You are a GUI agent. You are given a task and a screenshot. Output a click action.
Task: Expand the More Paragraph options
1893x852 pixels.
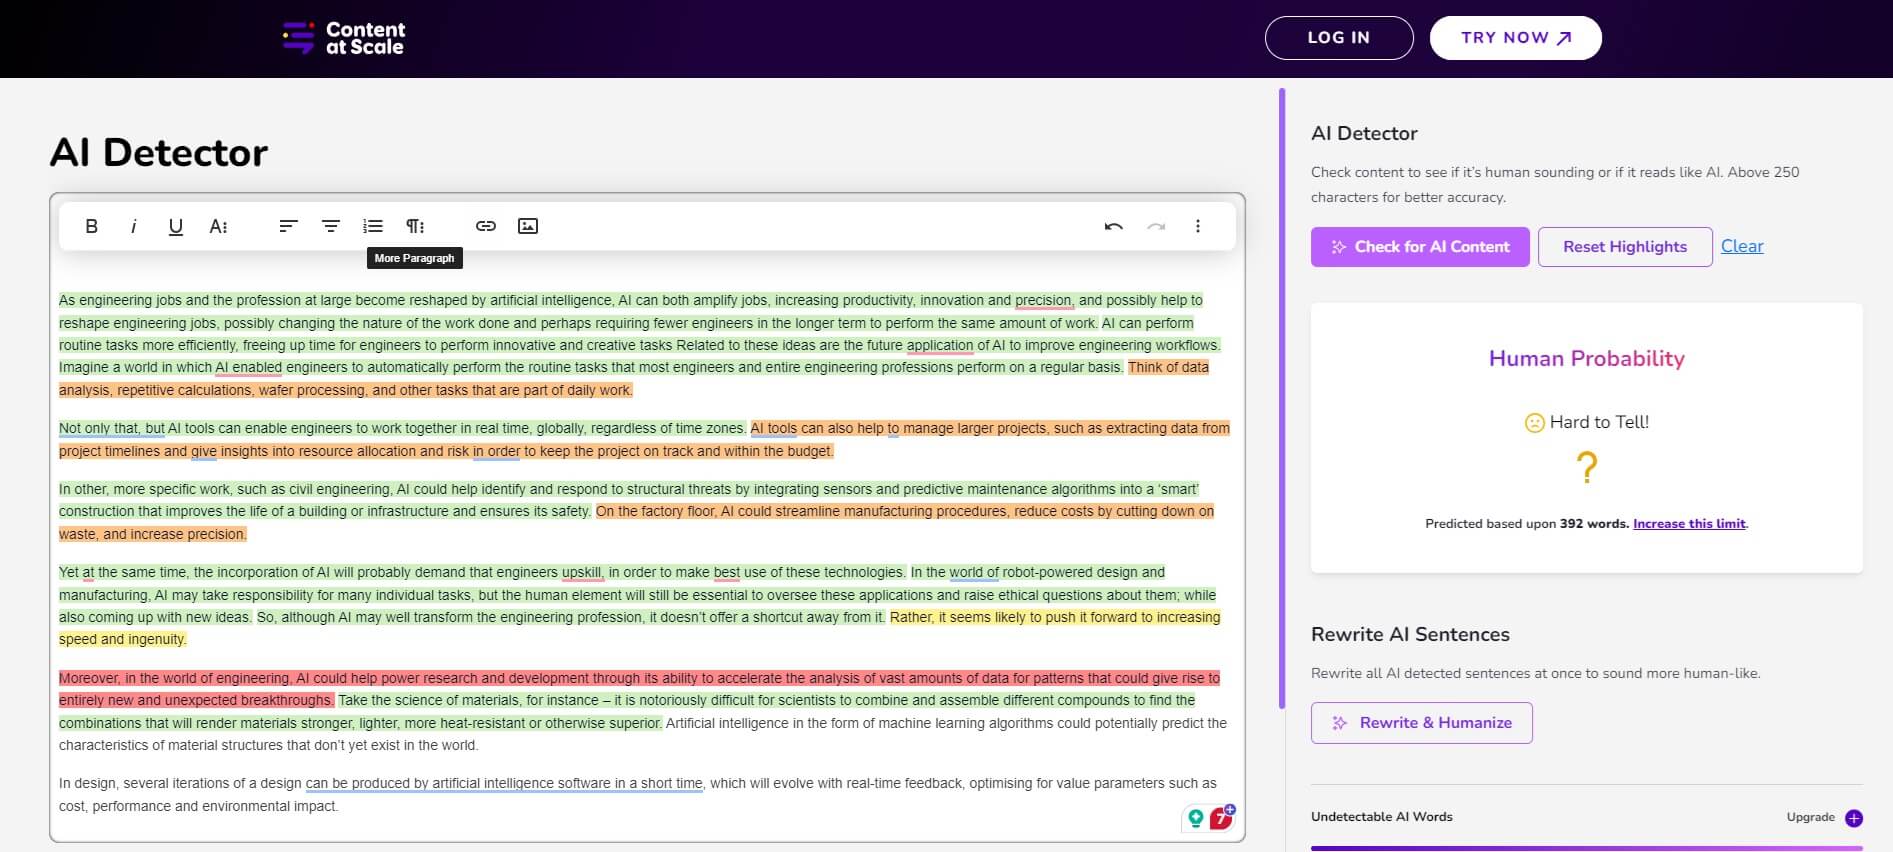415,226
